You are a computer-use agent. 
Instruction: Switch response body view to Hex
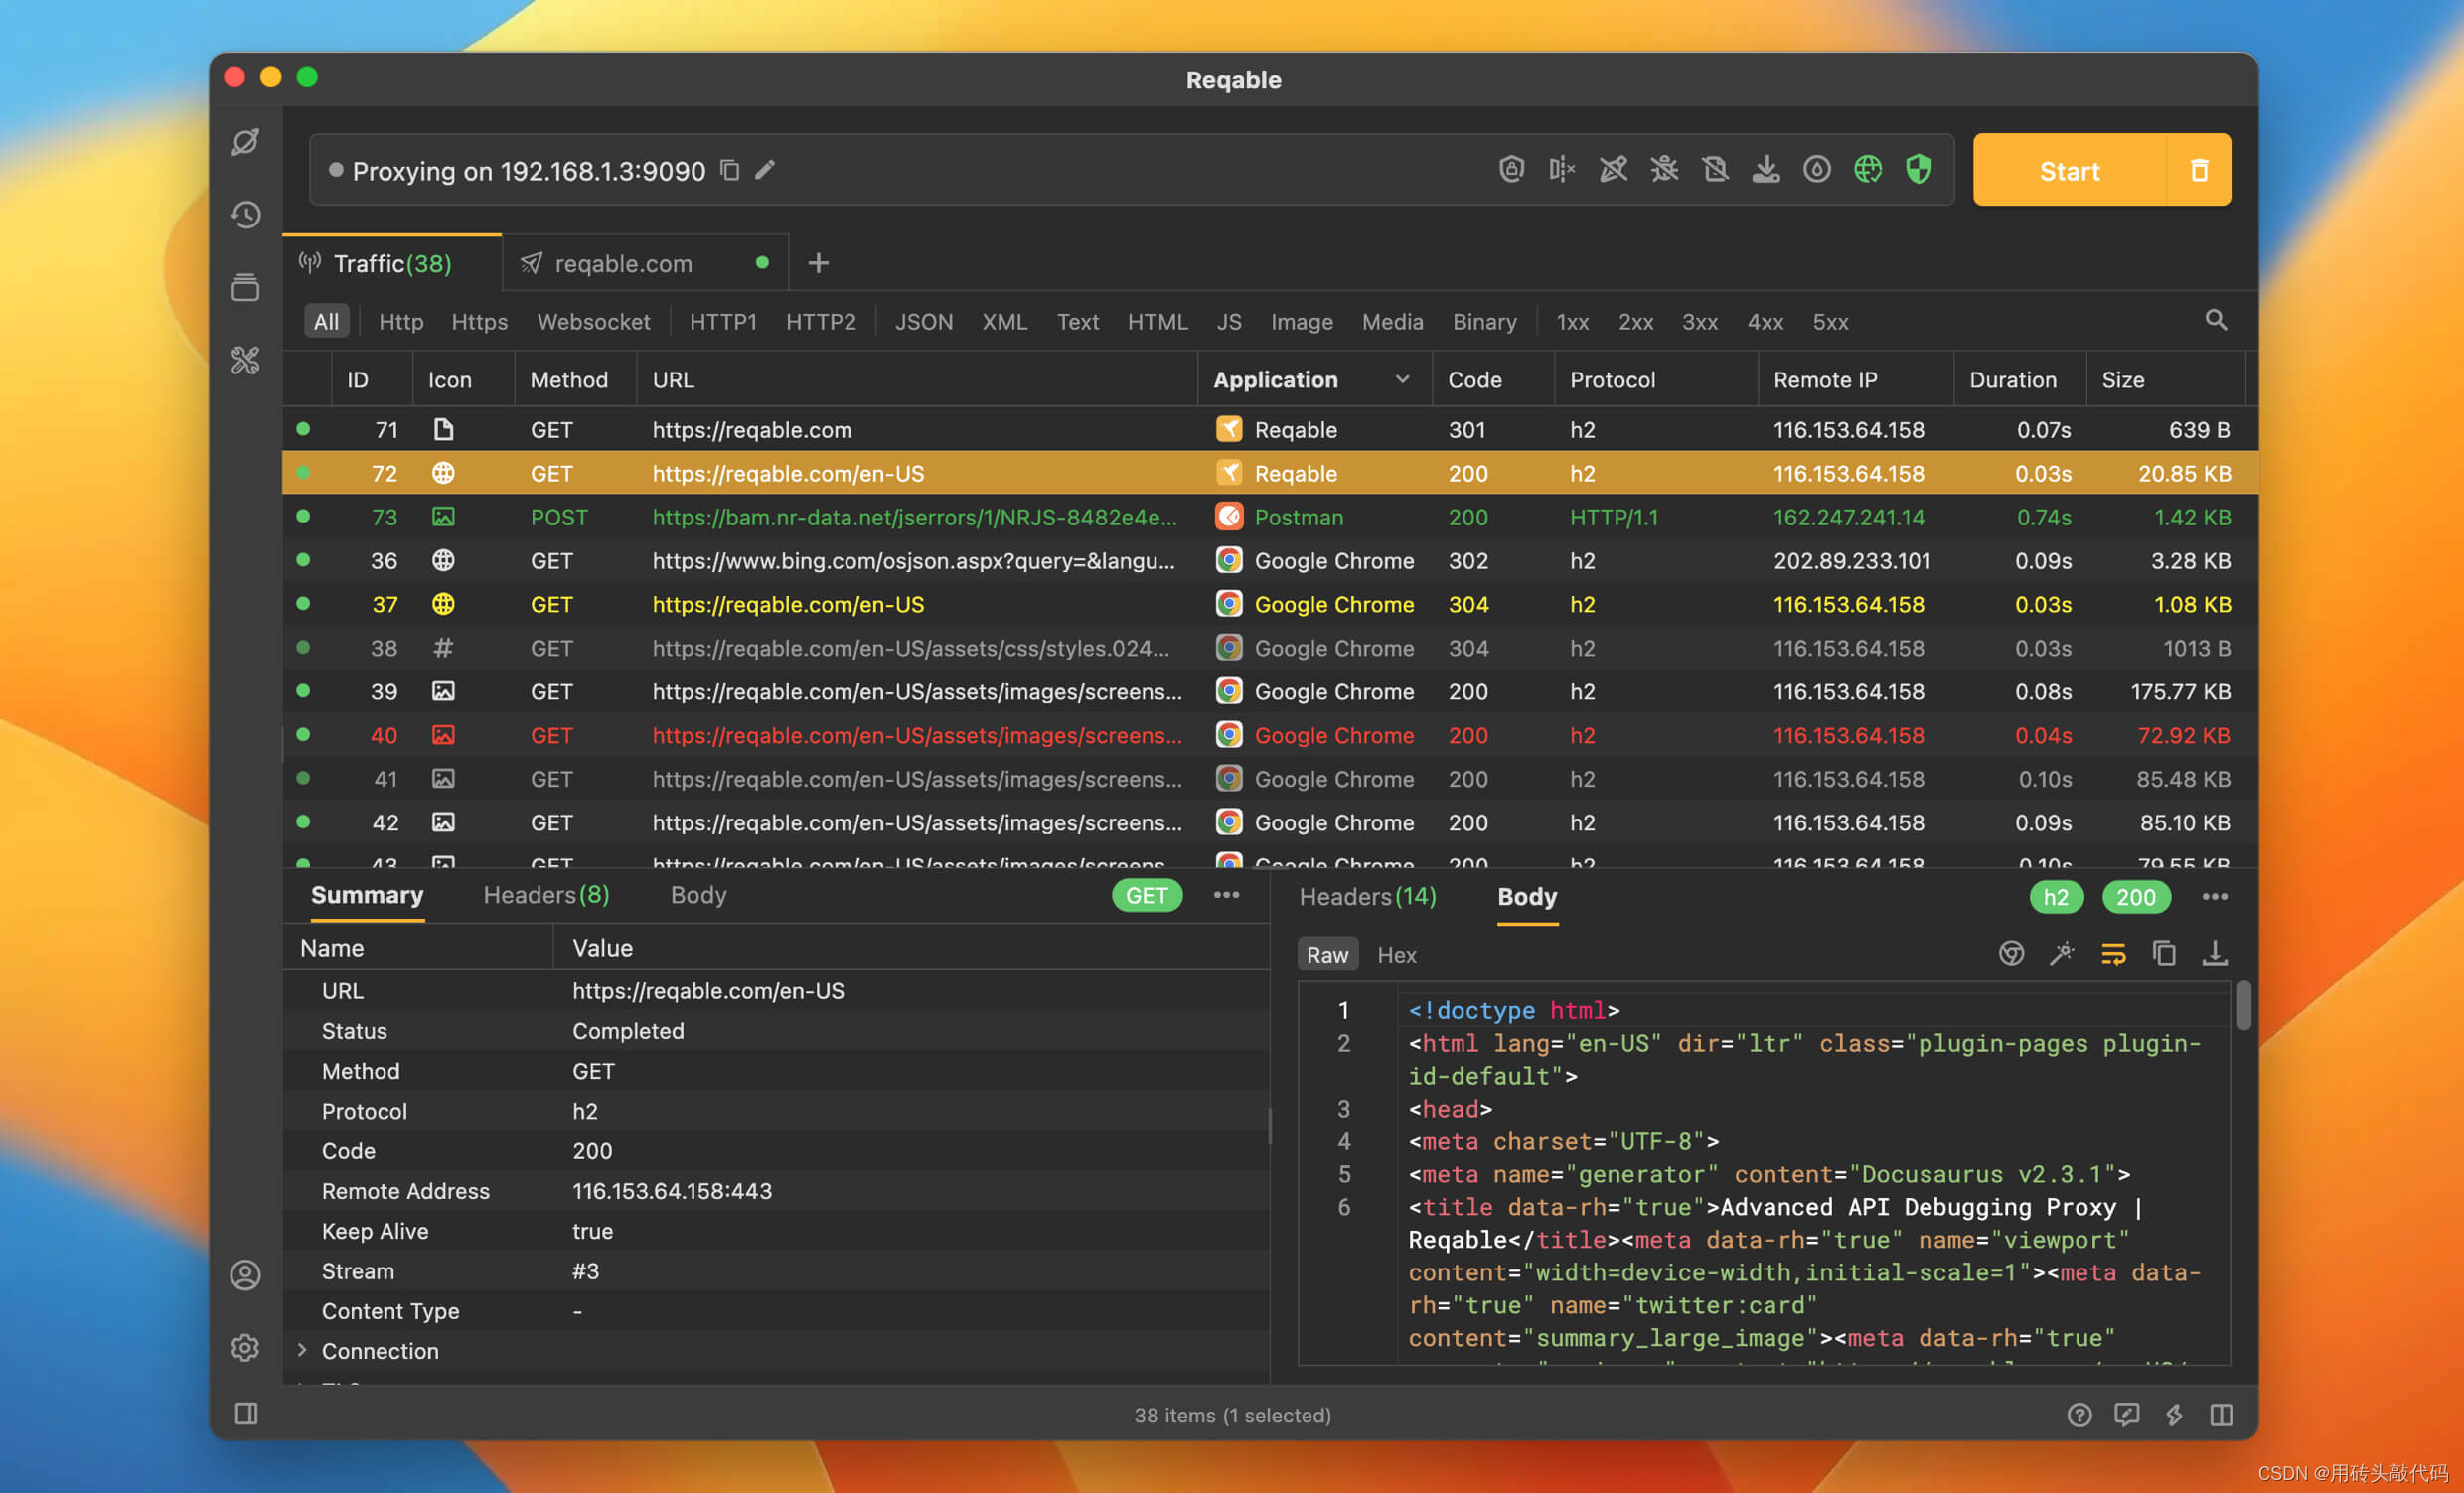(1396, 954)
